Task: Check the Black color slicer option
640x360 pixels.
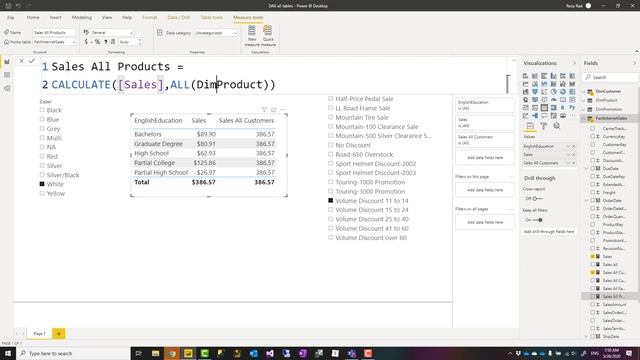Action: [42, 110]
